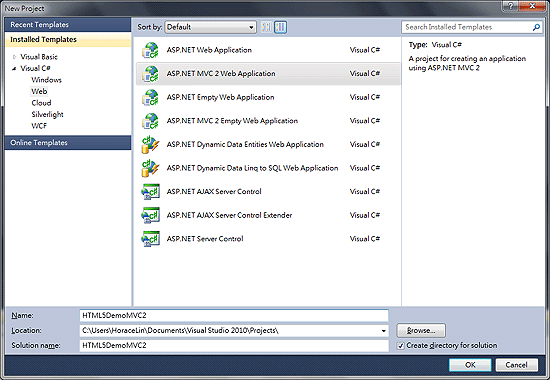Select 'ASP.NET MVC 2 Empty Web Application' text
Image resolution: width=550 pixels, height=380 pixels.
point(232,121)
